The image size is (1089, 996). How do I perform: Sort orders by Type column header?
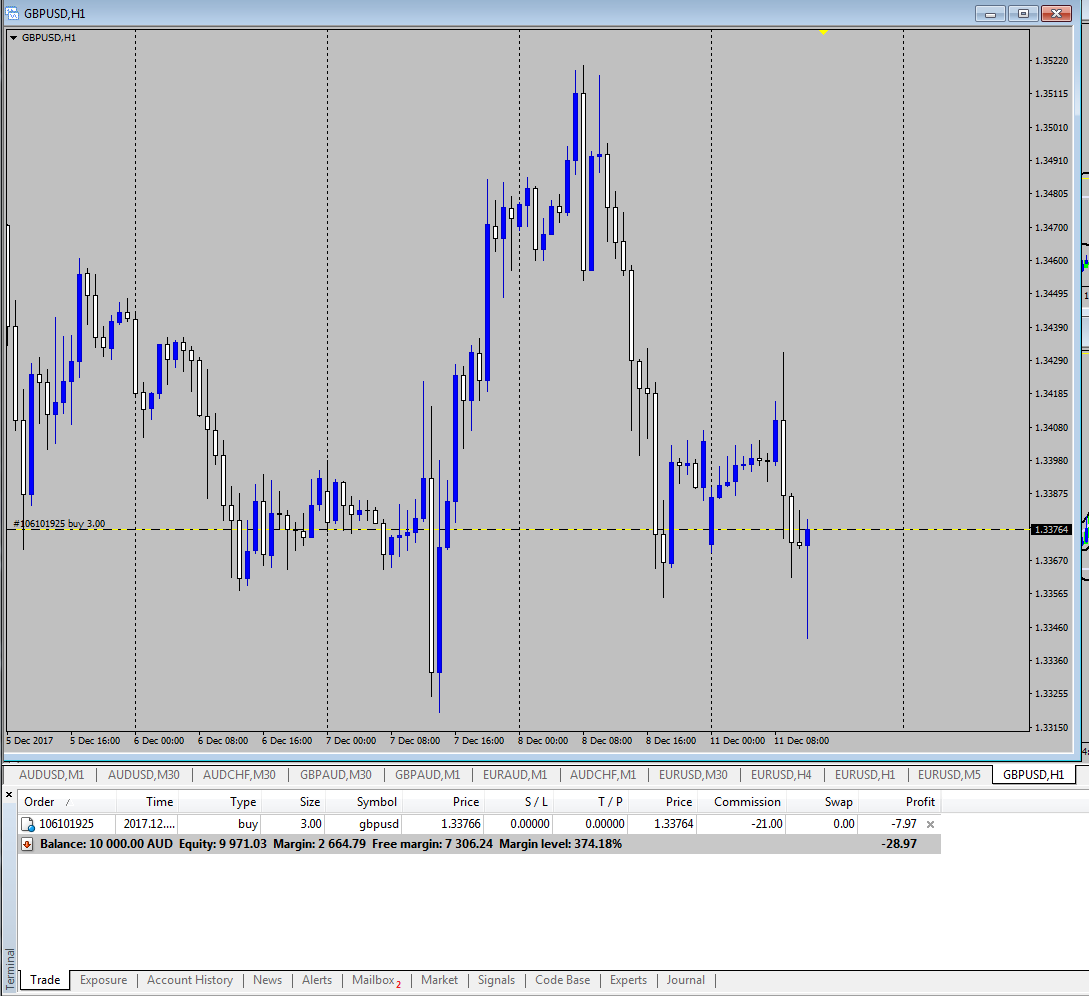point(219,802)
